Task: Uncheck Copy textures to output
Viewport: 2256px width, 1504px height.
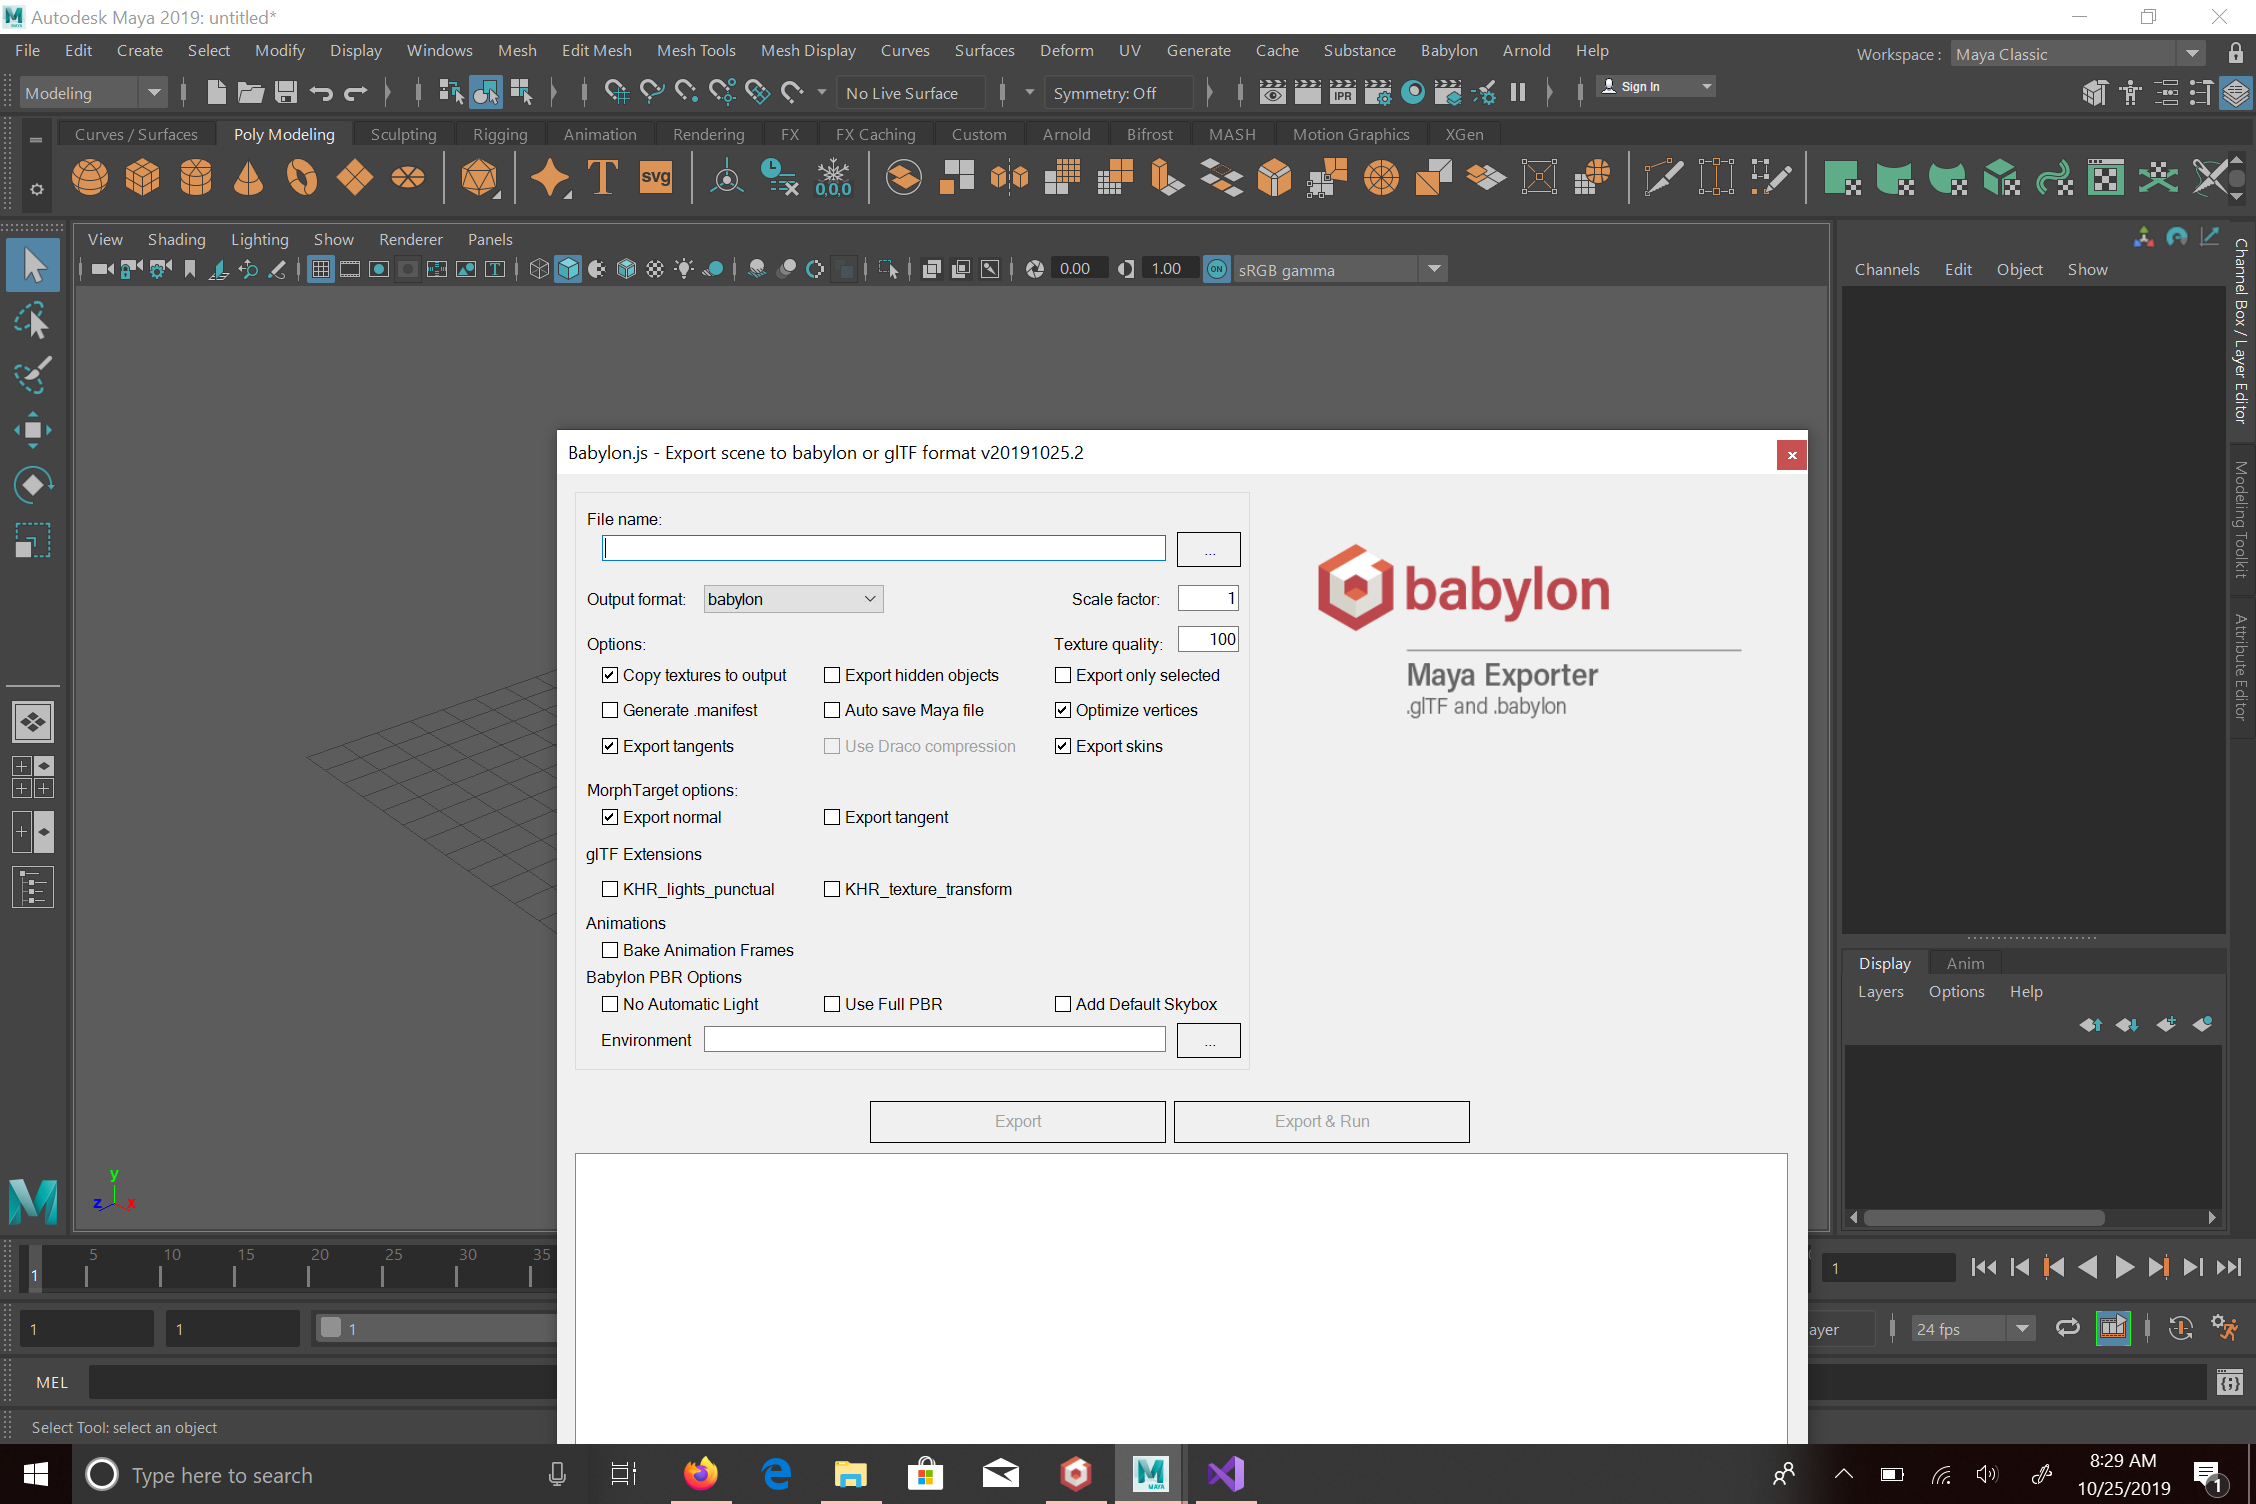Action: [610, 675]
